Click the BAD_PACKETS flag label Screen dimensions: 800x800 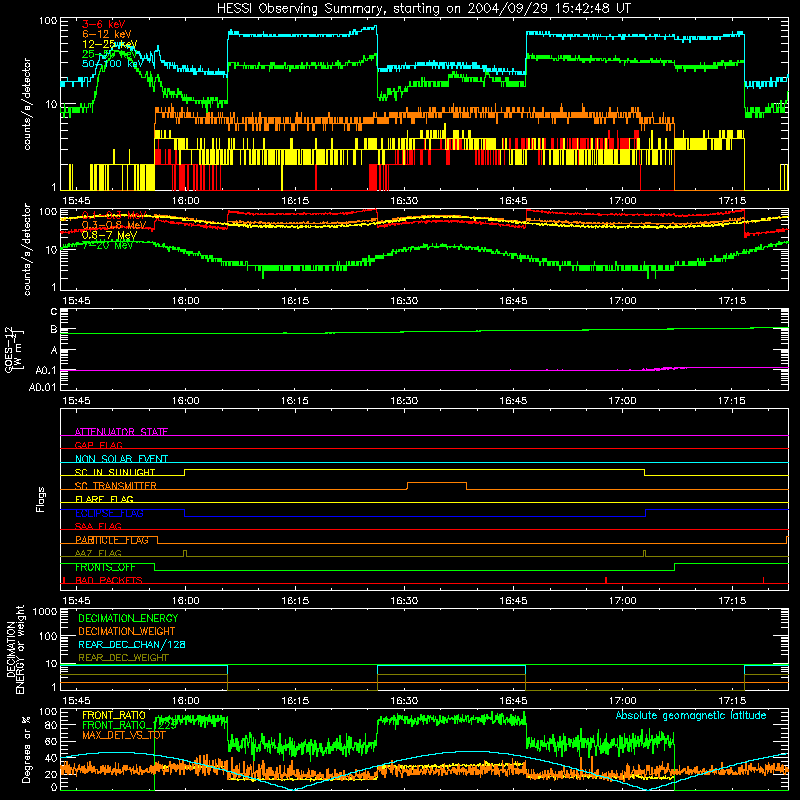pos(109,581)
